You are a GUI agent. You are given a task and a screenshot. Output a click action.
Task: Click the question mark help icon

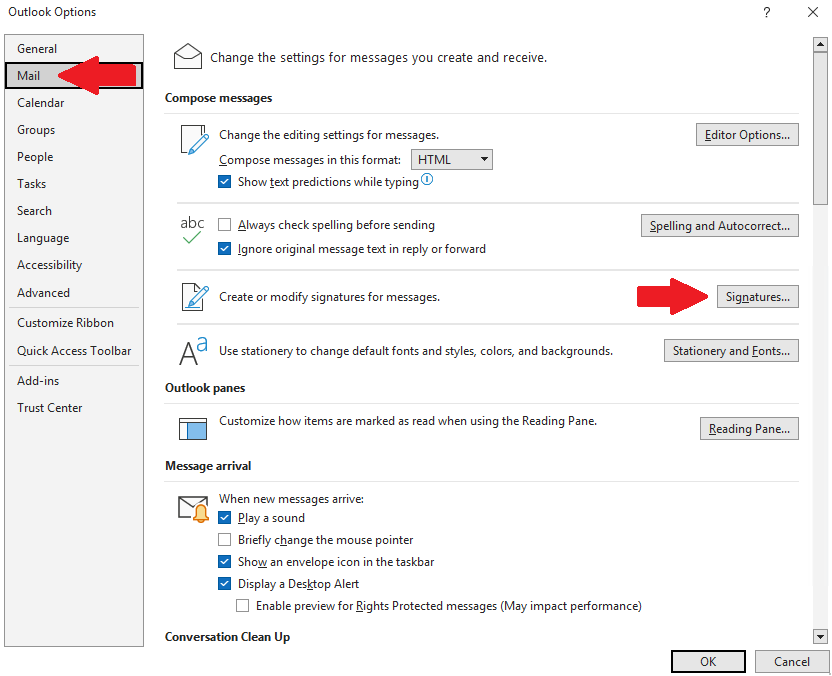pos(767,12)
